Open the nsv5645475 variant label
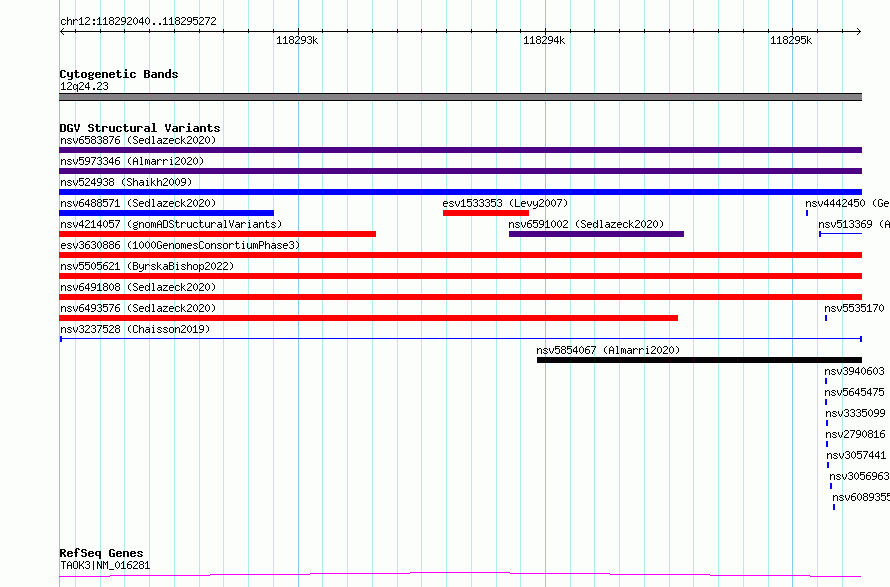The height and width of the screenshot is (587, 890). [x=854, y=392]
